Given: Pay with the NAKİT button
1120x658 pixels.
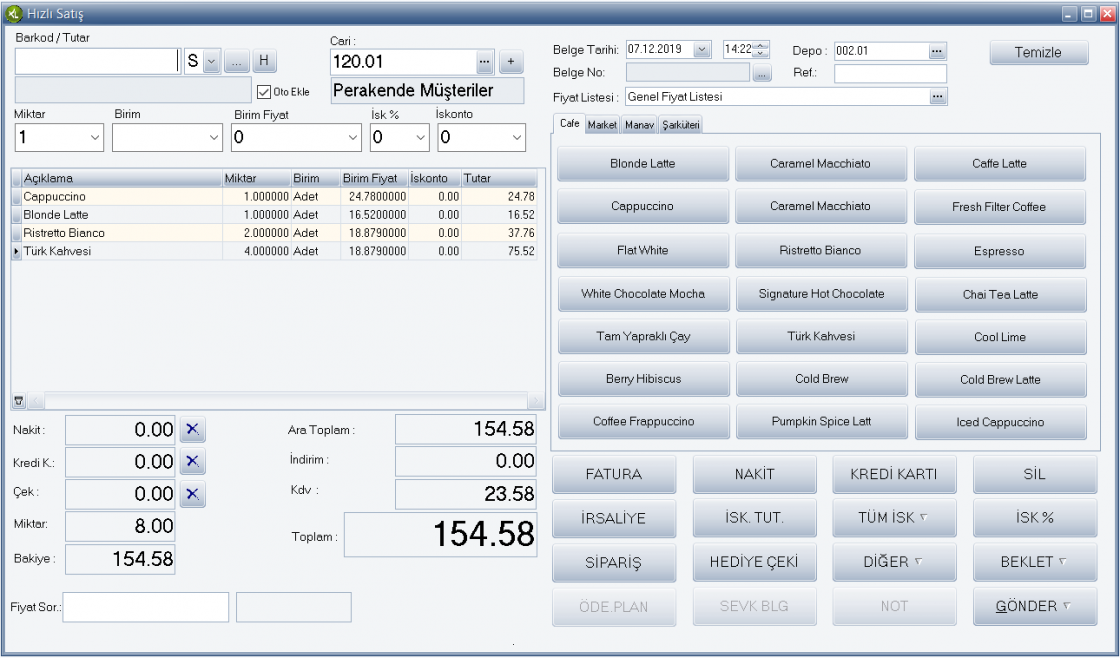Looking at the screenshot, I should point(754,474).
